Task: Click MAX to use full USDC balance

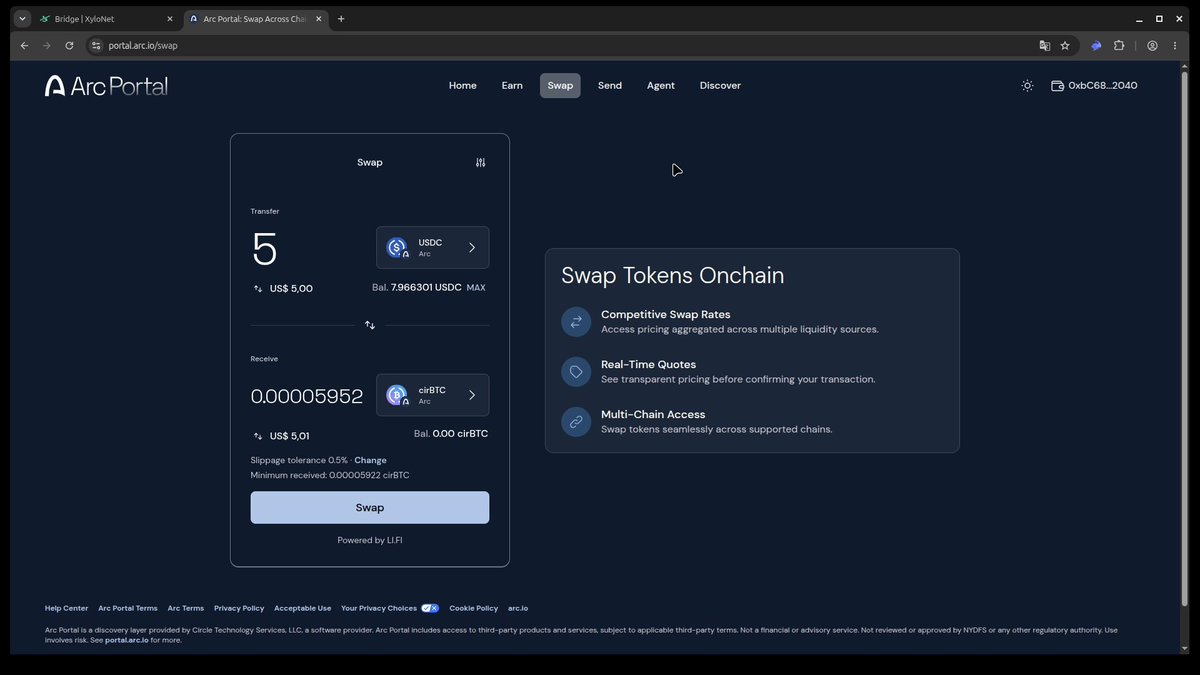Action: 476,288
